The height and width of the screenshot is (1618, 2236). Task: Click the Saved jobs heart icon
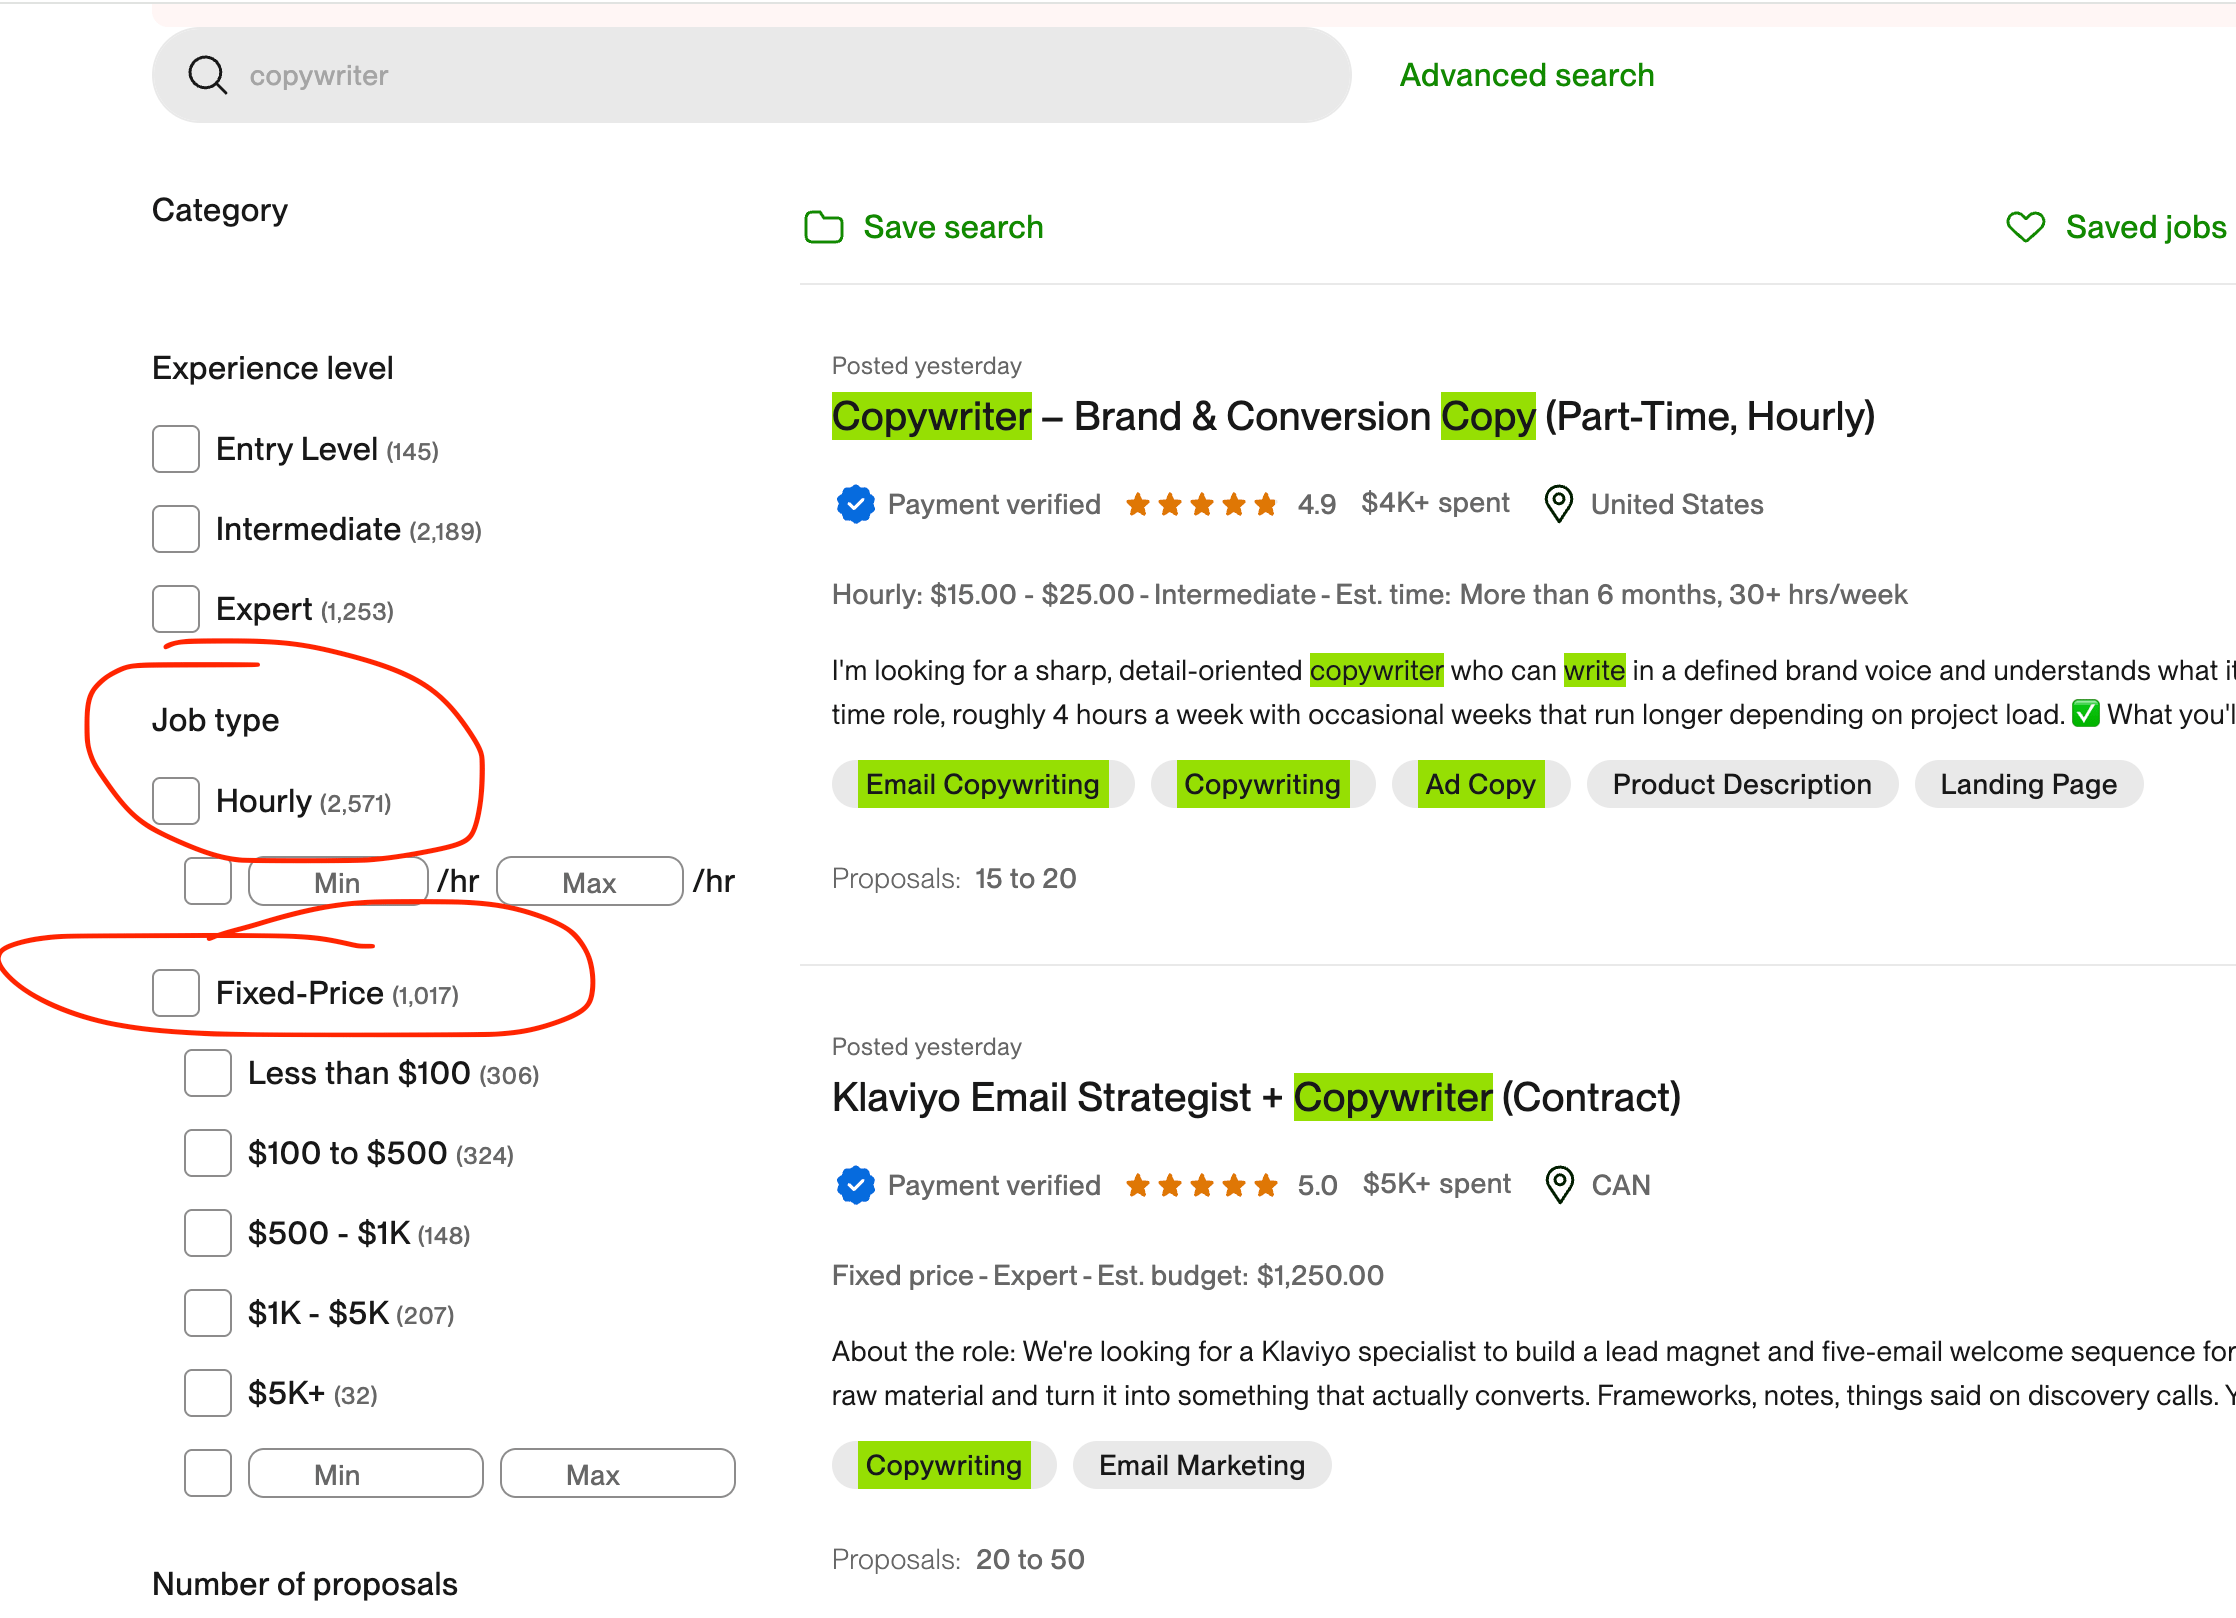coord(2026,227)
